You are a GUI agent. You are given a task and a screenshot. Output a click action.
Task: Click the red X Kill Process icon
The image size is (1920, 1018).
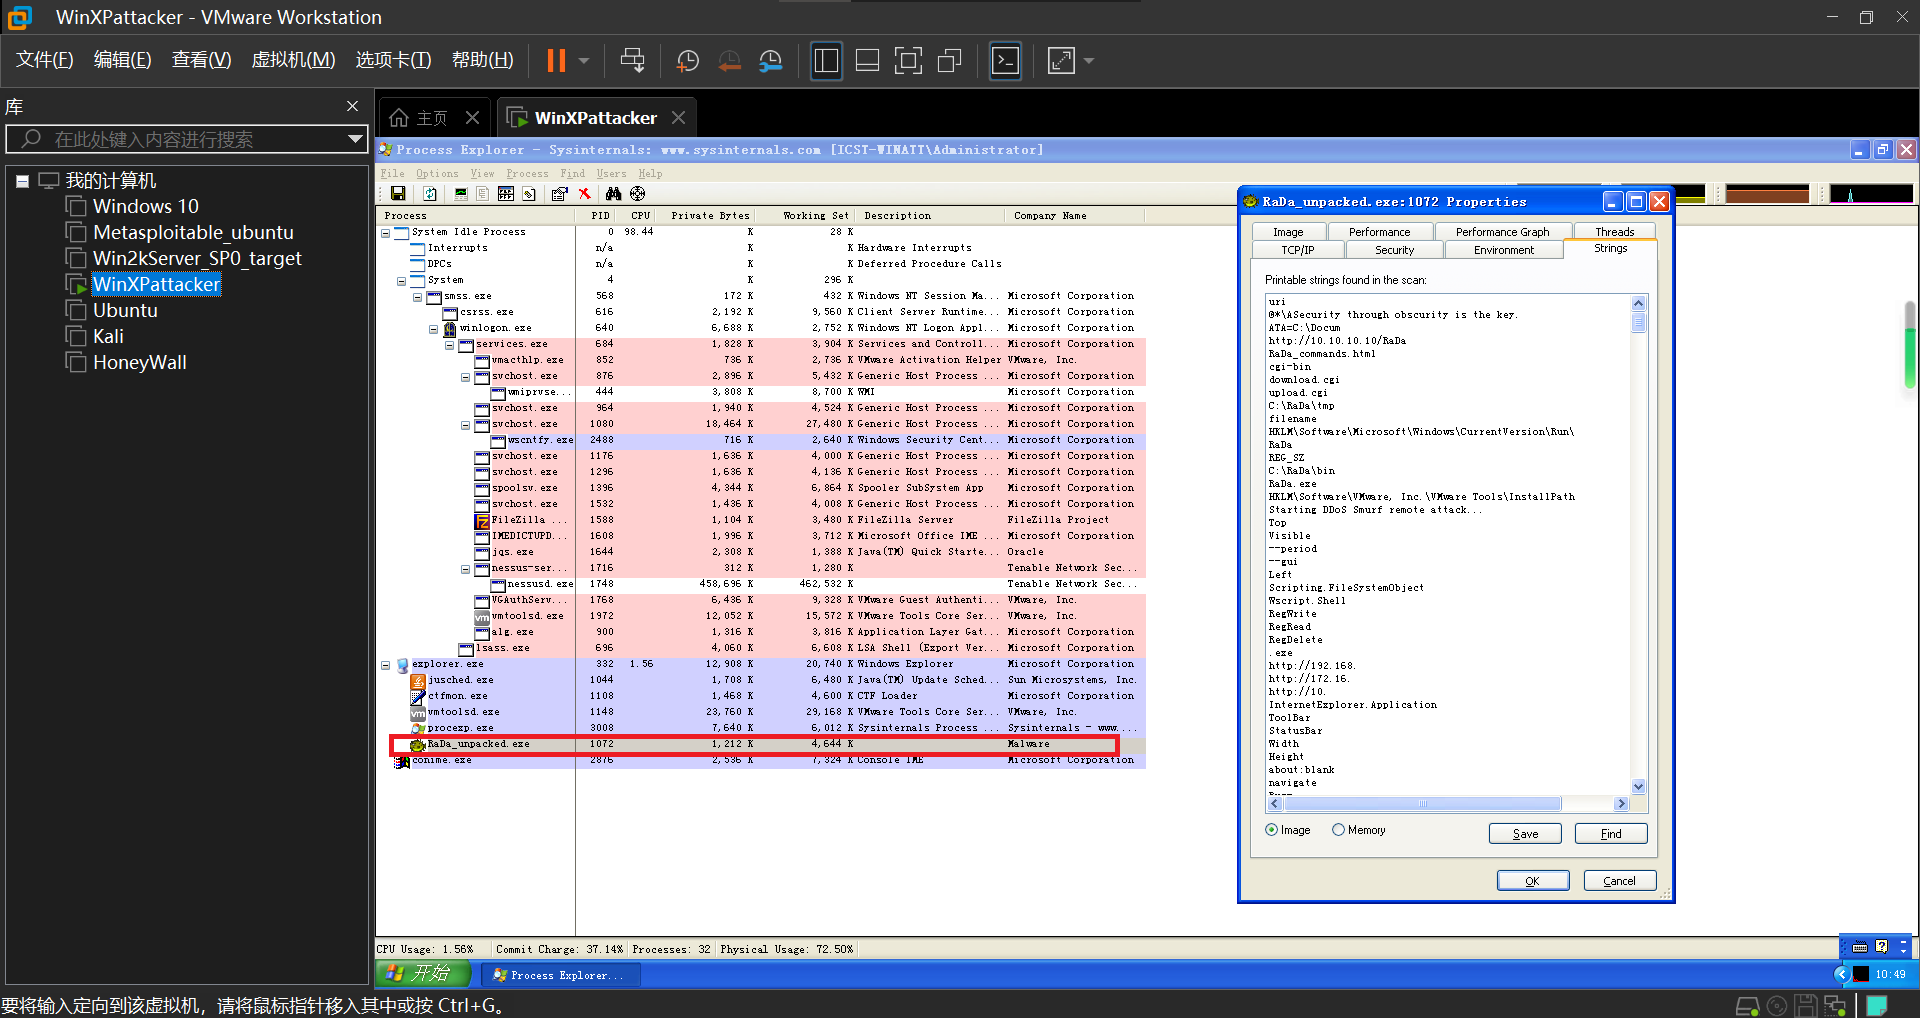coord(585,194)
